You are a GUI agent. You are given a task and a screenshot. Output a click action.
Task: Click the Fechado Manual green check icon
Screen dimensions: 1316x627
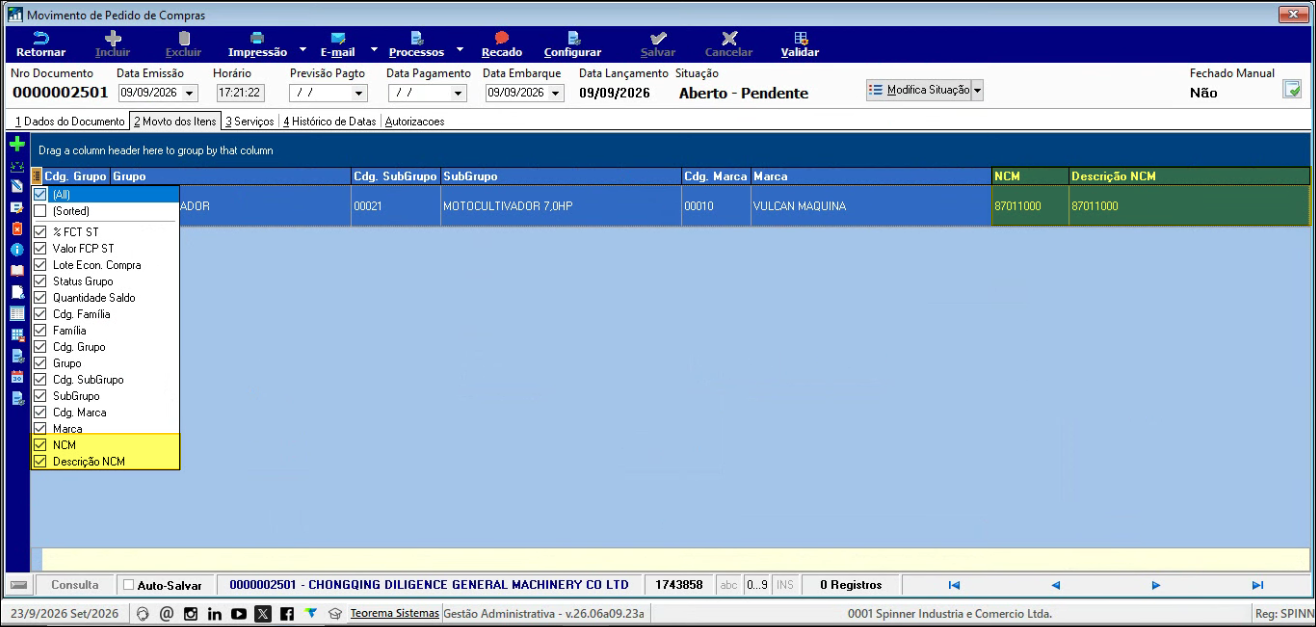[1292, 90]
